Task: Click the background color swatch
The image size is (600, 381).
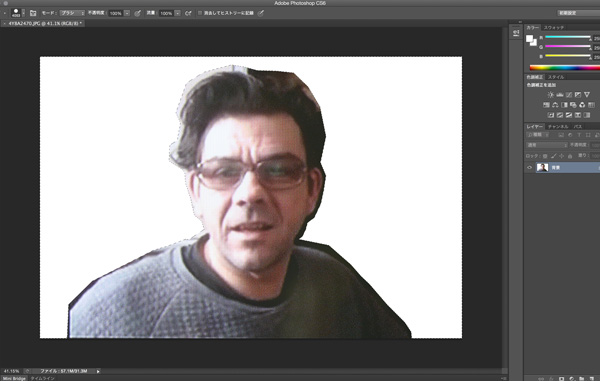Action: [x=534, y=43]
